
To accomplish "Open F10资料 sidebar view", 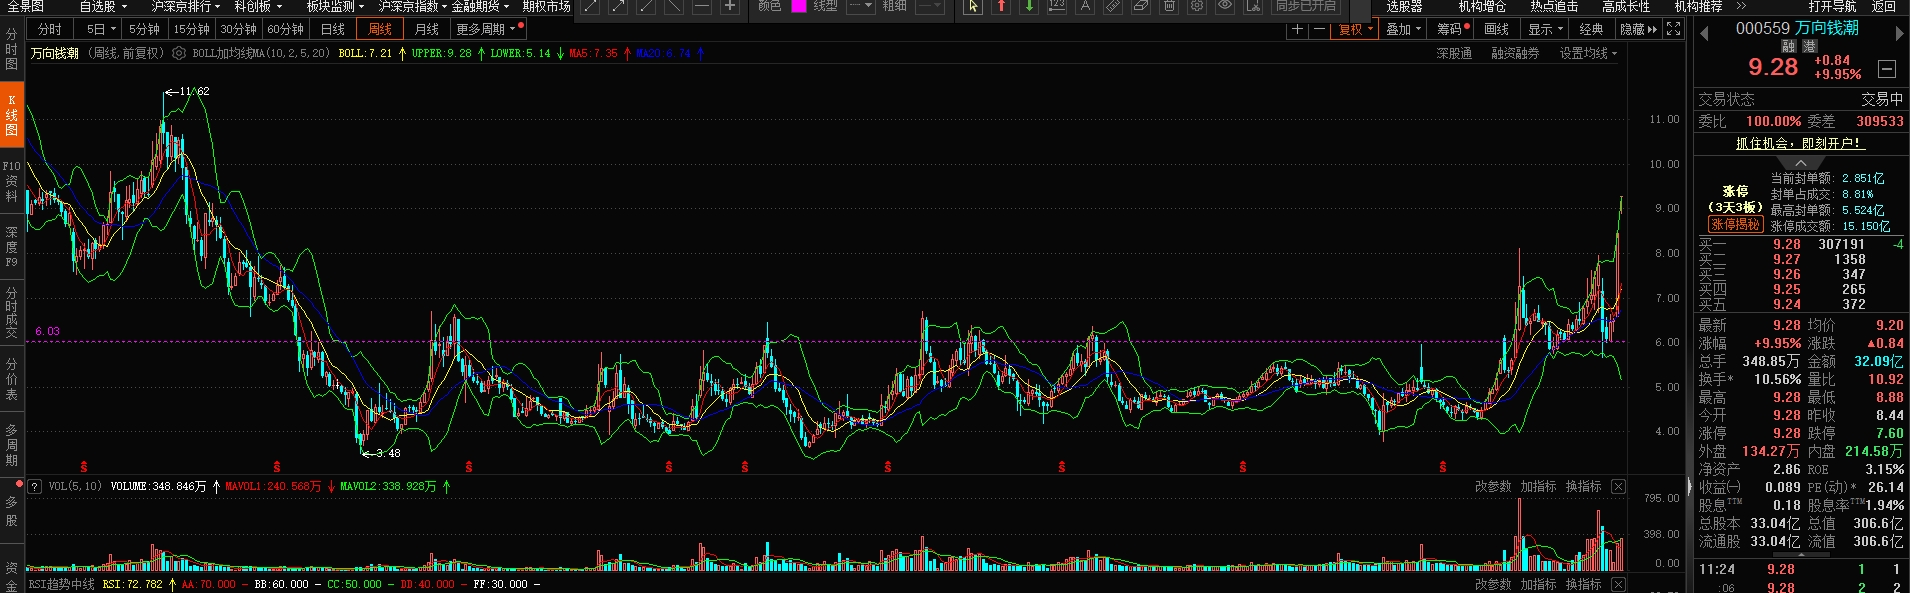I will pos(12,181).
